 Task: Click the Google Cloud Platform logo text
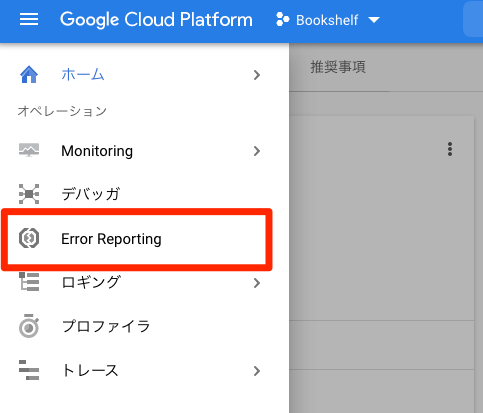click(156, 20)
